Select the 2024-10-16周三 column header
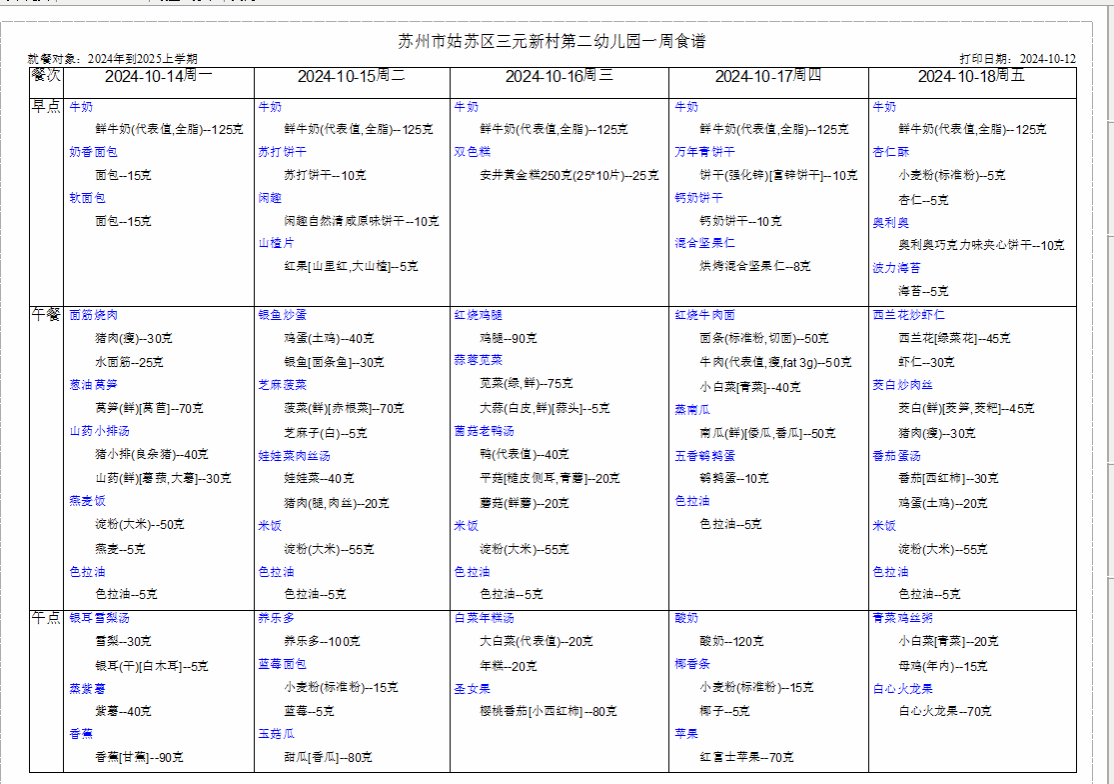Screen dimensions: 1114x784 (559, 76)
